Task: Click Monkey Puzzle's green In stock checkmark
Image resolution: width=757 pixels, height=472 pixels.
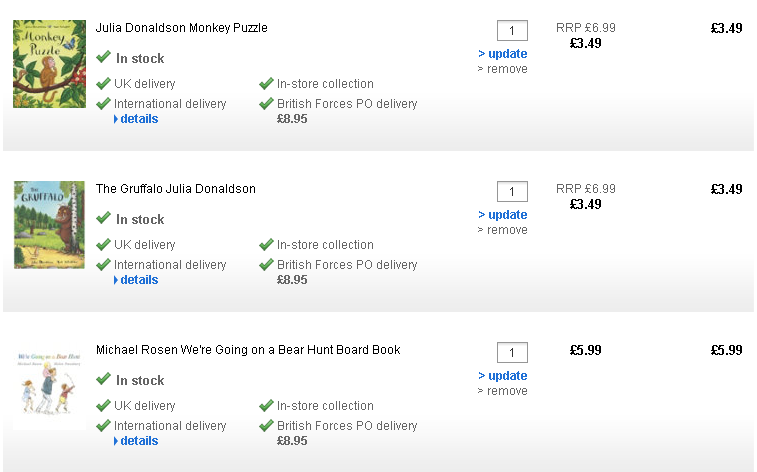Action: (103, 58)
